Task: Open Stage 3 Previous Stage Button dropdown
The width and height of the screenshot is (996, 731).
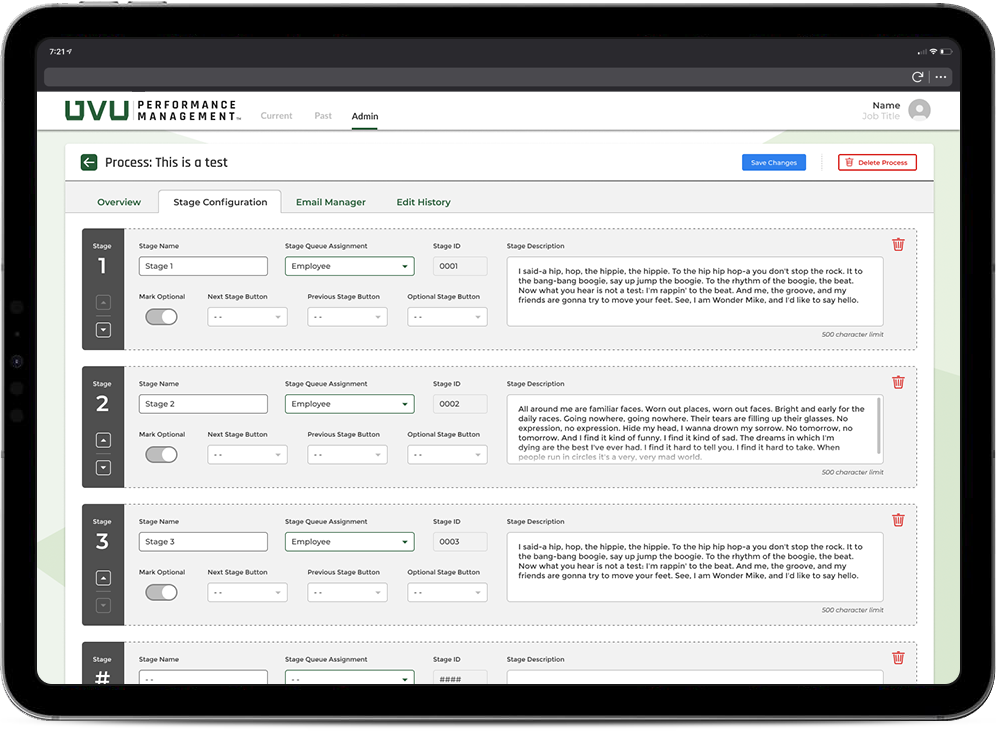Action: point(347,593)
